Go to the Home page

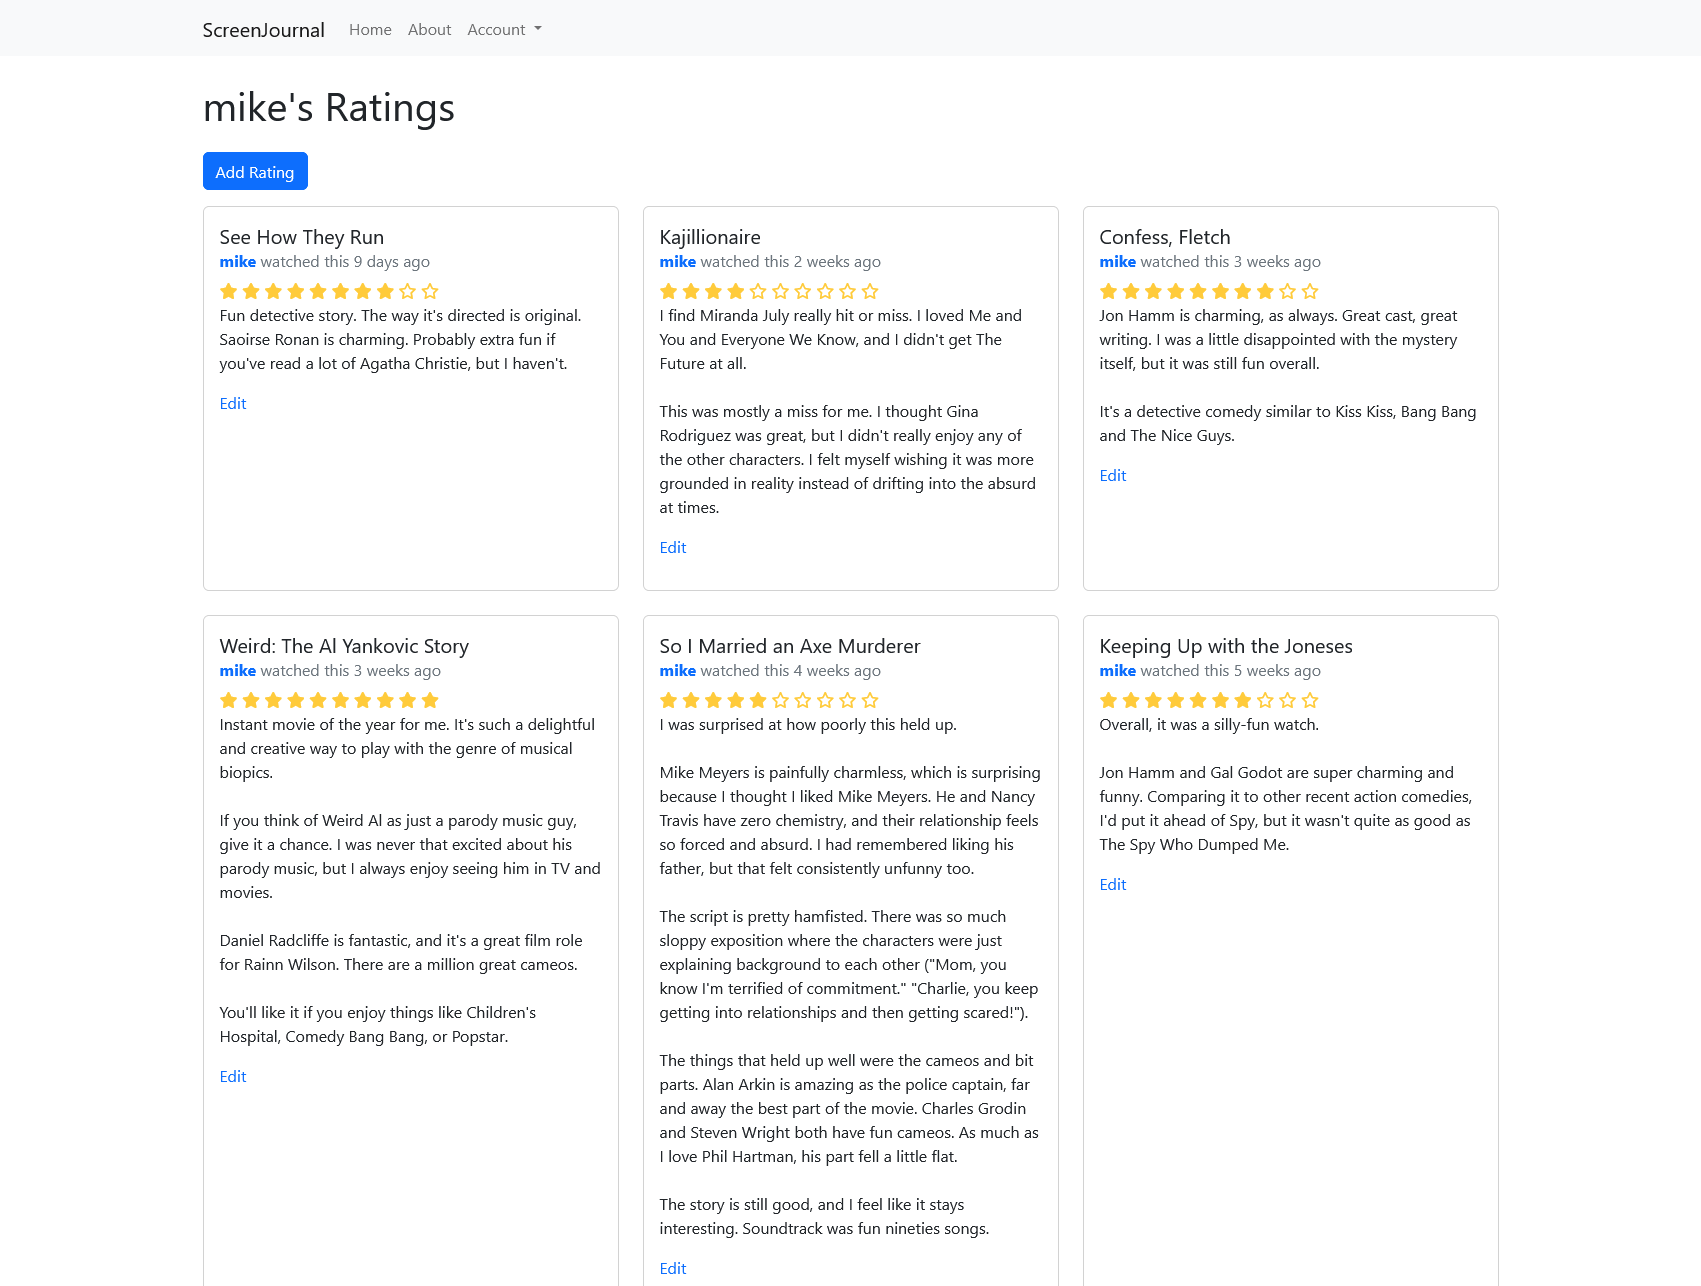[370, 30]
